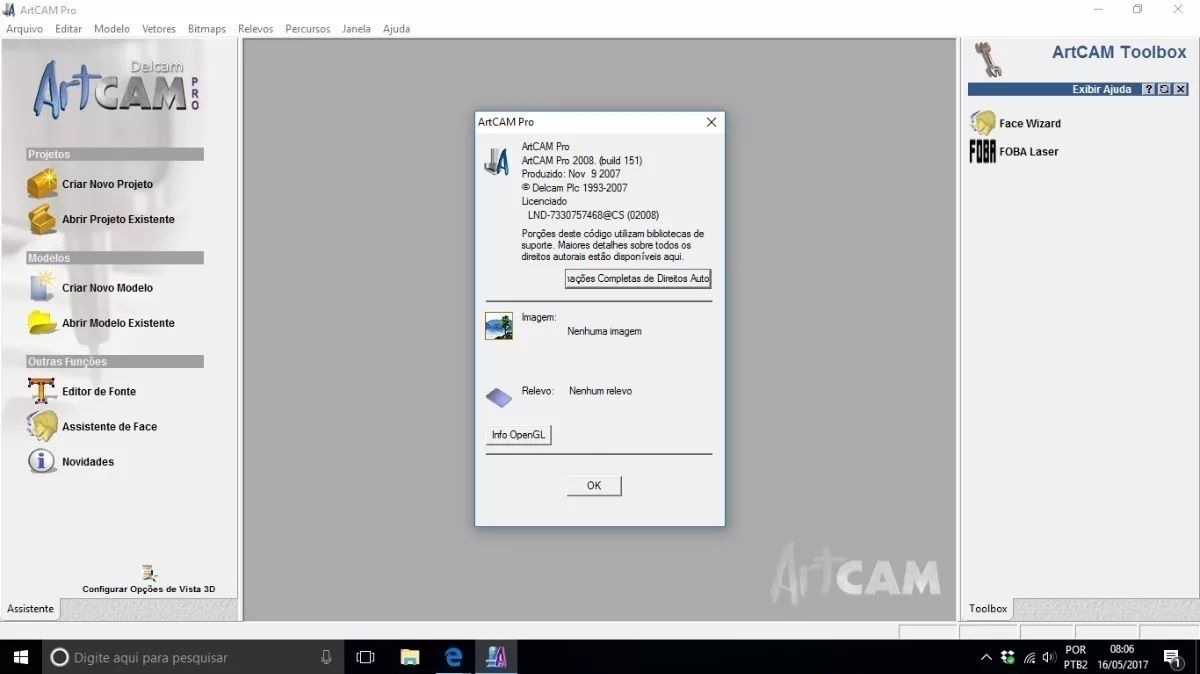Open the Arquivo menu

coord(25,29)
